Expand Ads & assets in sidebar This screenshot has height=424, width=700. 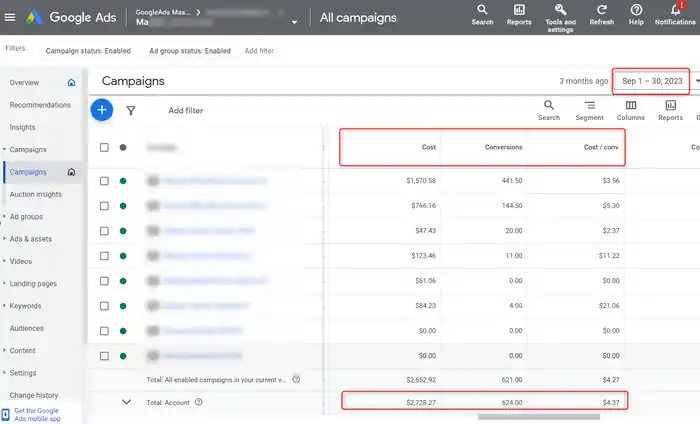coord(4,239)
